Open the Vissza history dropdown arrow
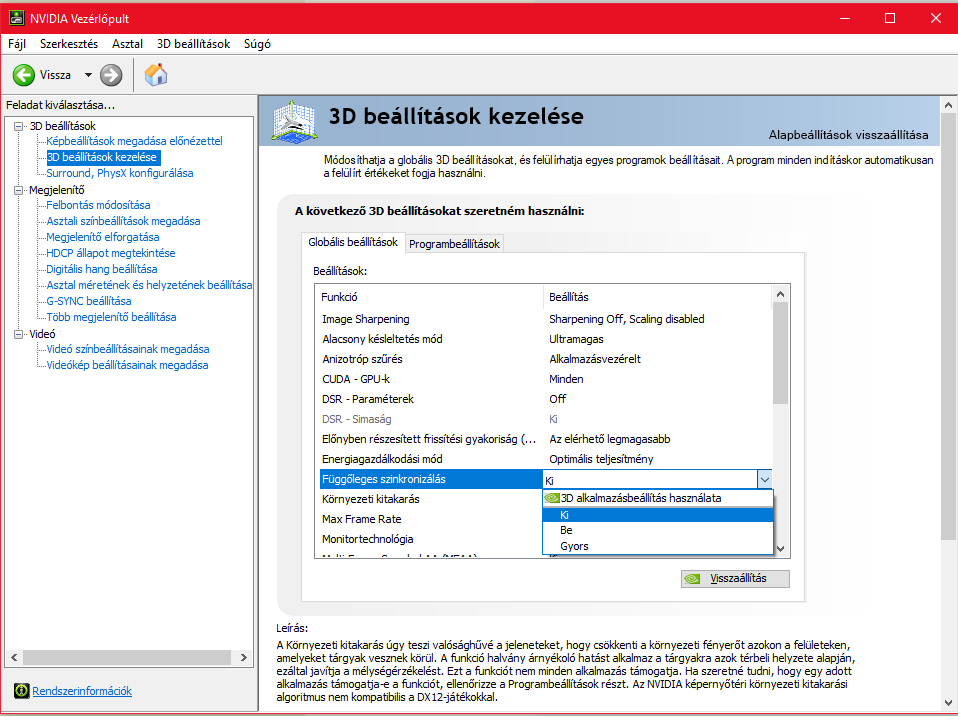This screenshot has height=717, width=958. tap(88, 75)
